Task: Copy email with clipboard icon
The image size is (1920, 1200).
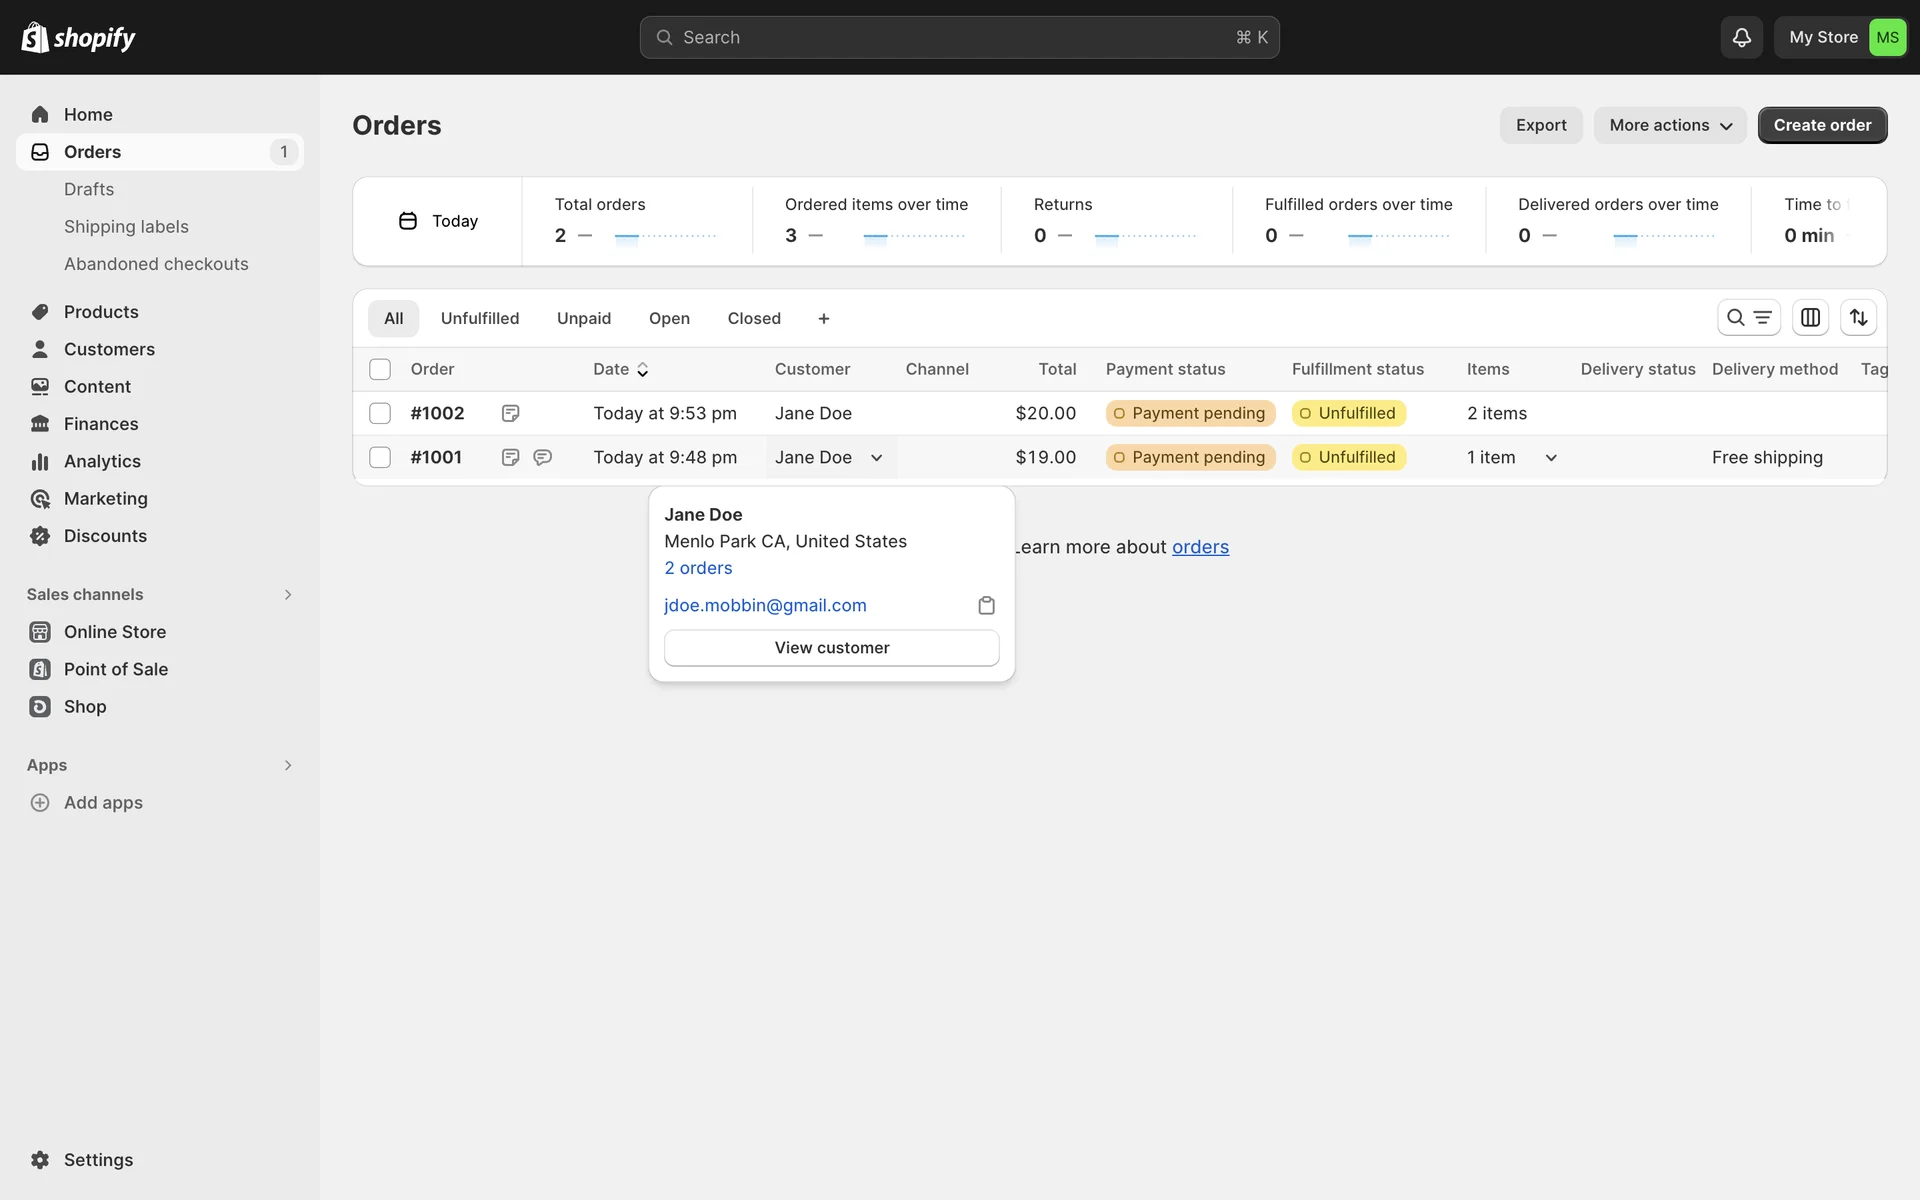Action: pyautogui.click(x=986, y=605)
